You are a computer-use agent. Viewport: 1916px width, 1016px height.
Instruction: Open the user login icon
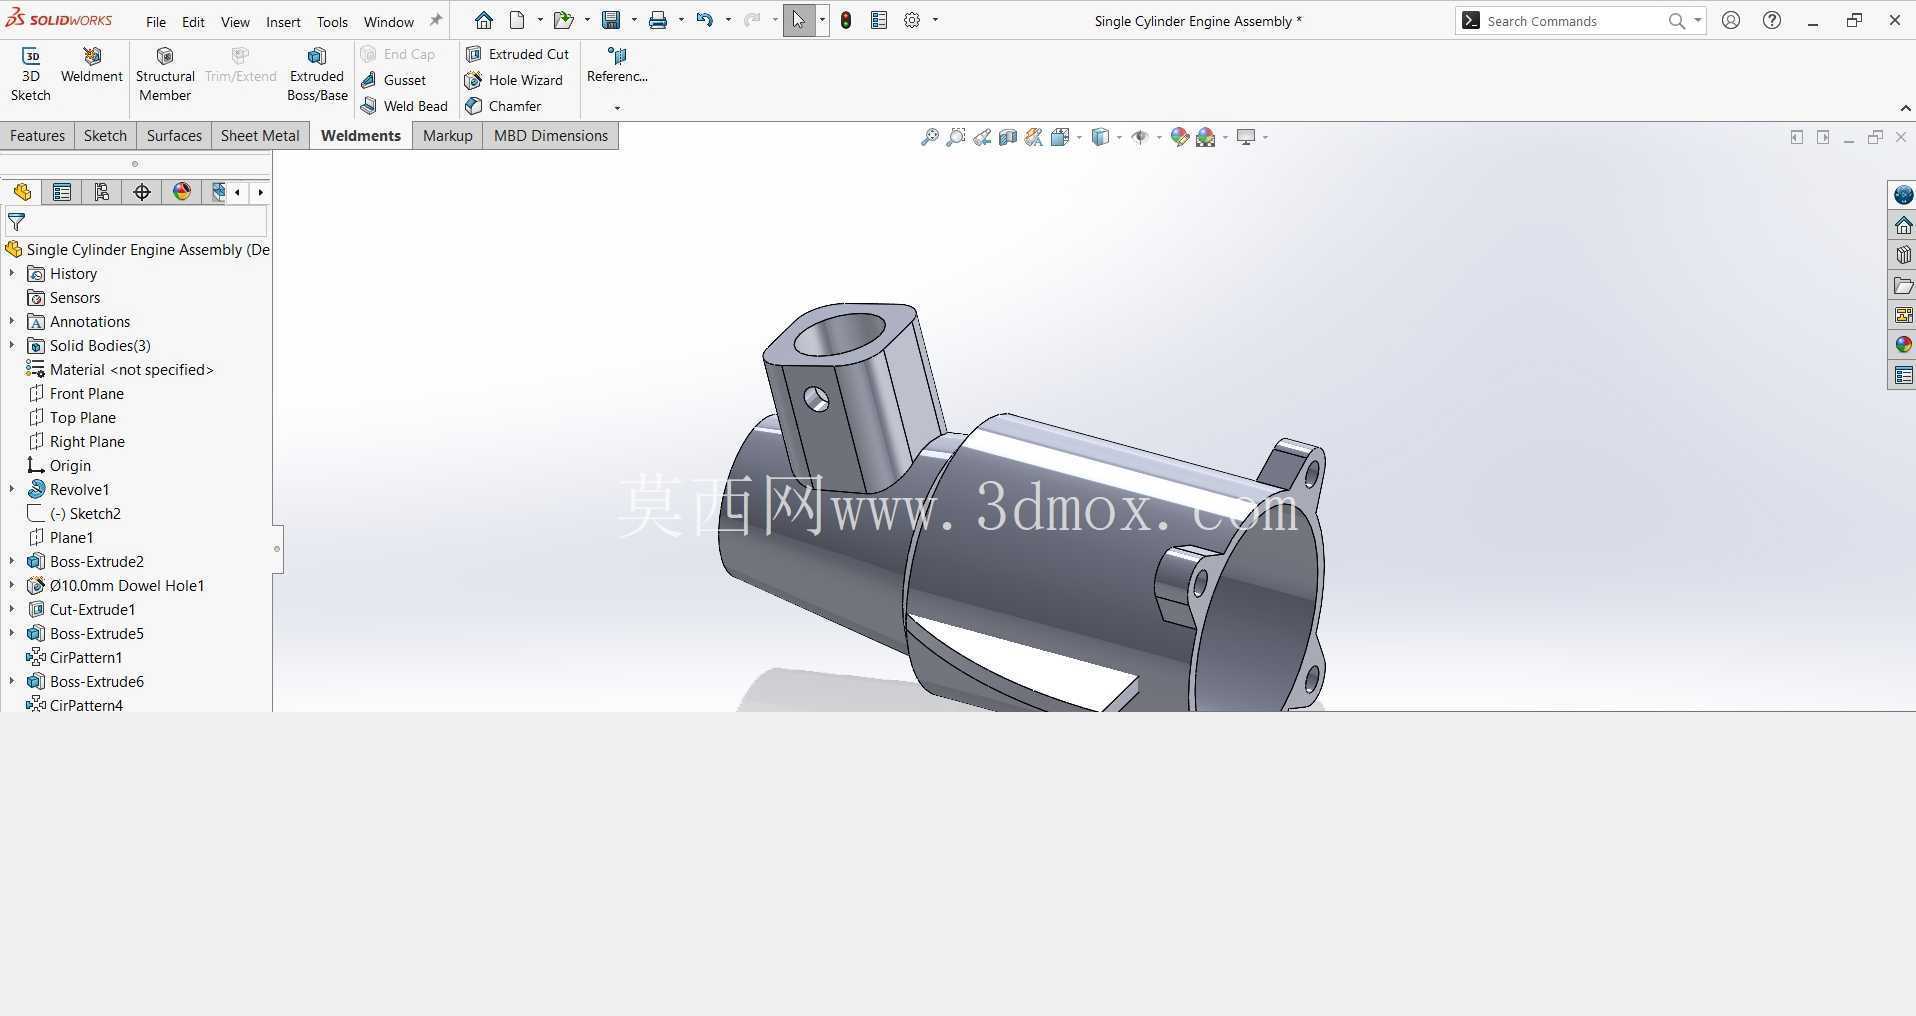point(1731,20)
